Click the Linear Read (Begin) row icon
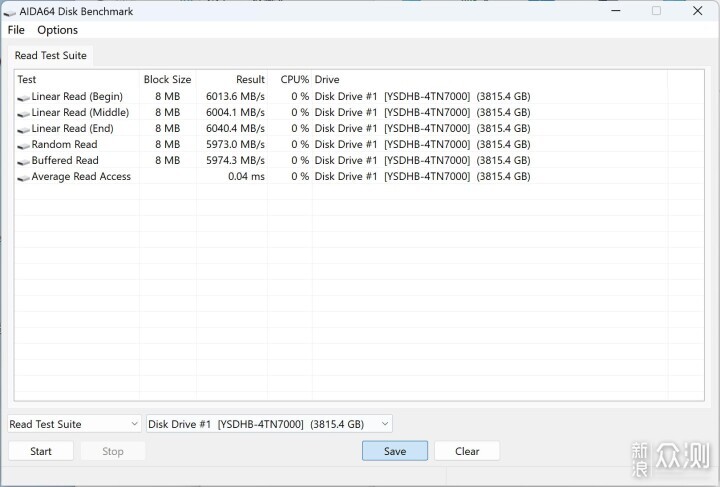The width and height of the screenshot is (720, 487). tap(23, 98)
